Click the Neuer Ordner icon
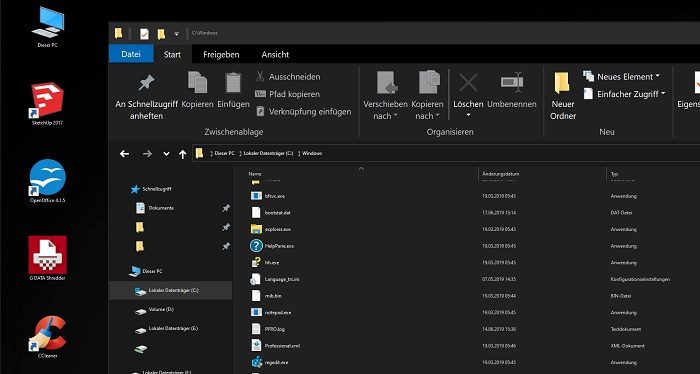This screenshot has height=374, width=700. click(x=562, y=83)
